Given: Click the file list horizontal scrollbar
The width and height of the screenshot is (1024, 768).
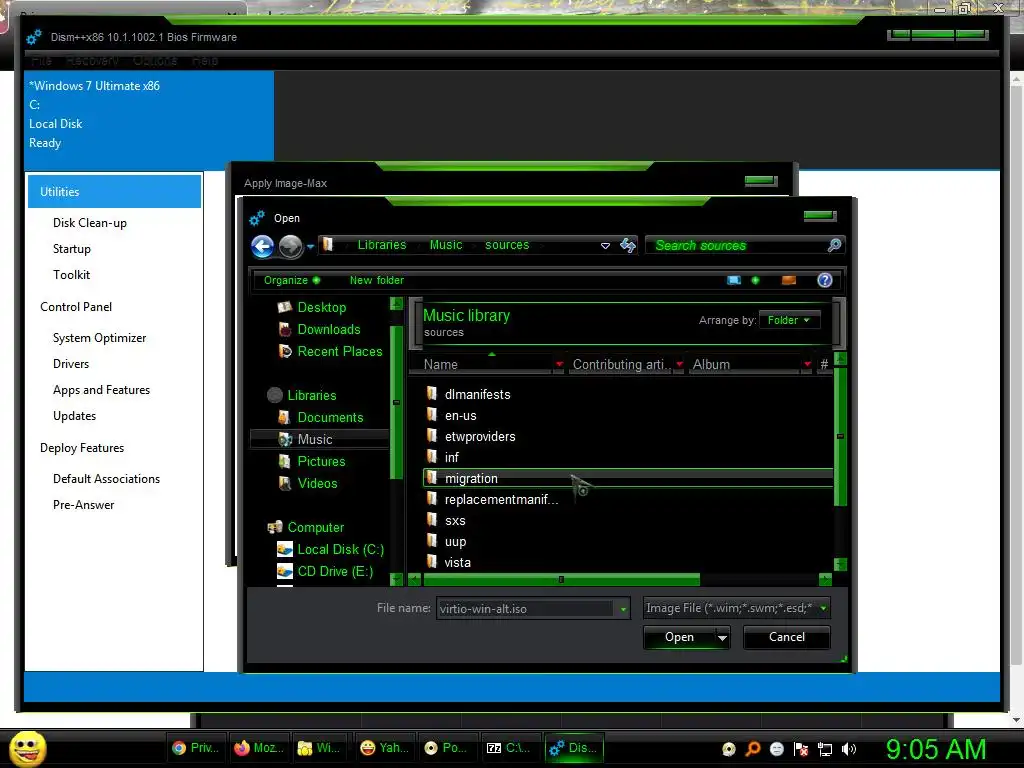Looking at the screenshot, I should (x=562, y=579).
